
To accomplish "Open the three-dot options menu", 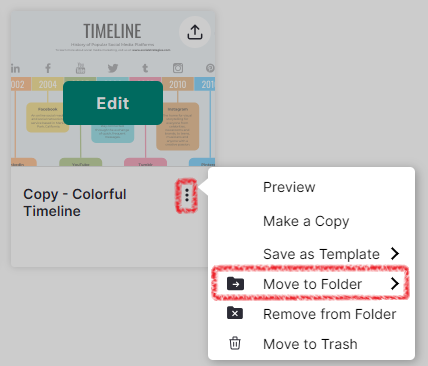I will 187,195.
